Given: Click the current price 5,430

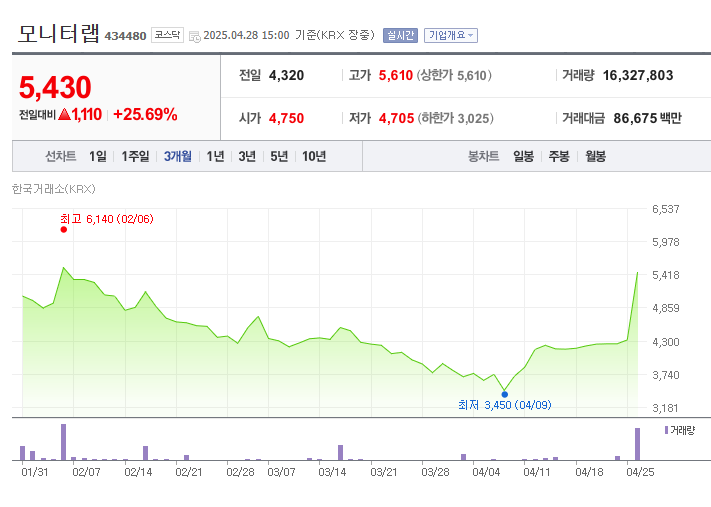Looking at the screenshot, I should [55, 87].
